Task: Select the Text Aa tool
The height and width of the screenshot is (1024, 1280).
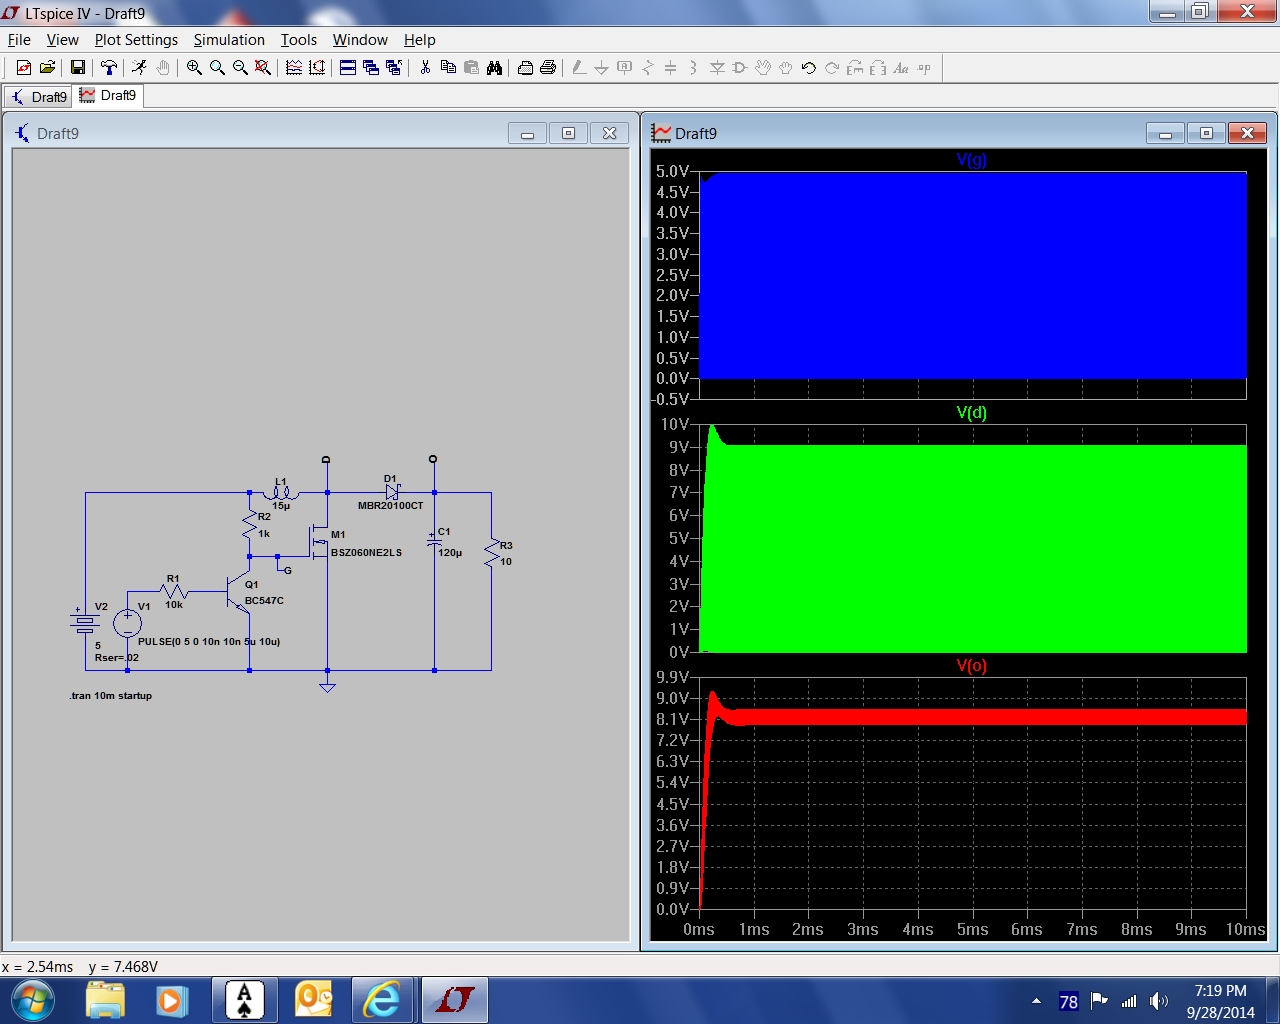Action: point(901,68)
